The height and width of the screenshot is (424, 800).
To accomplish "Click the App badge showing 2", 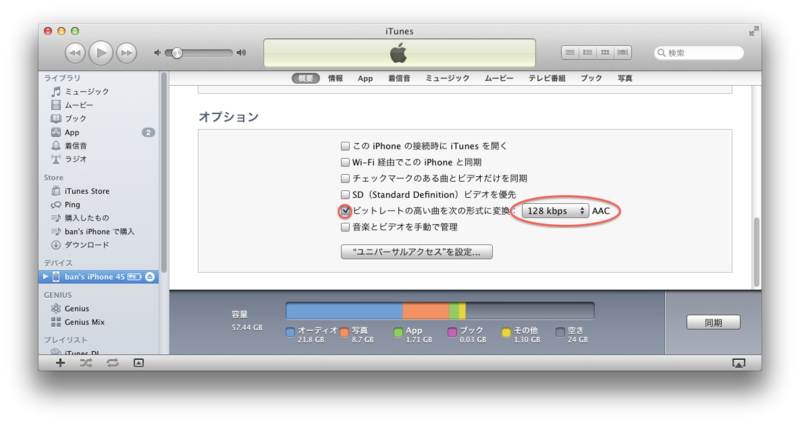I will pyautogui.click(x=148, y=132).
